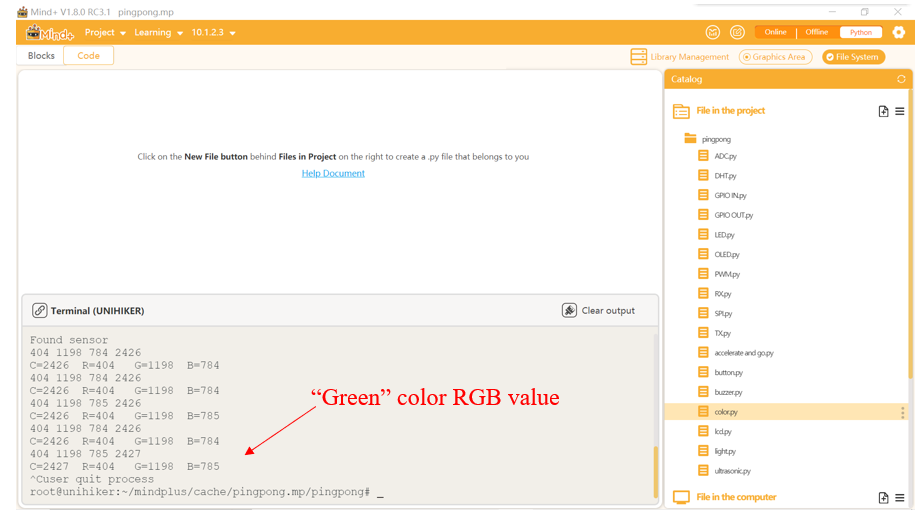This screenshot has height=514, width=924.
Task: Switch to the Blocks tab
Action: [41, 55]
